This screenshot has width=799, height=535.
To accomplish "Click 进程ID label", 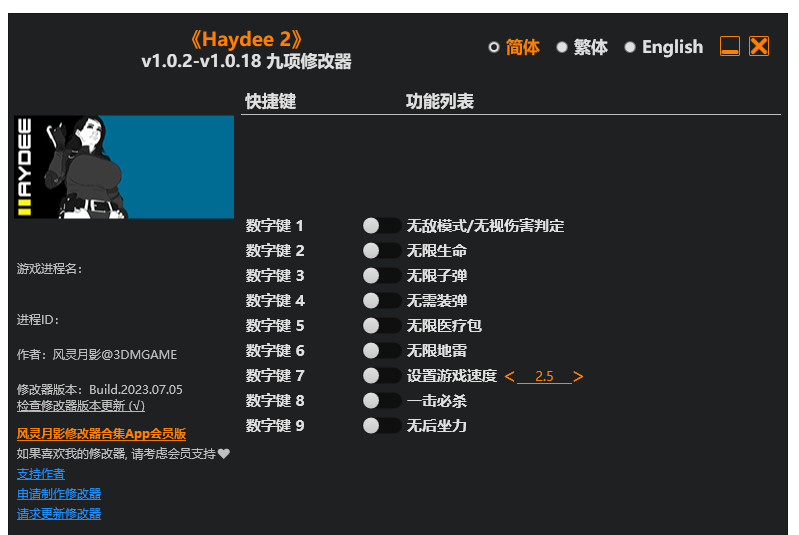I will 38,320.
